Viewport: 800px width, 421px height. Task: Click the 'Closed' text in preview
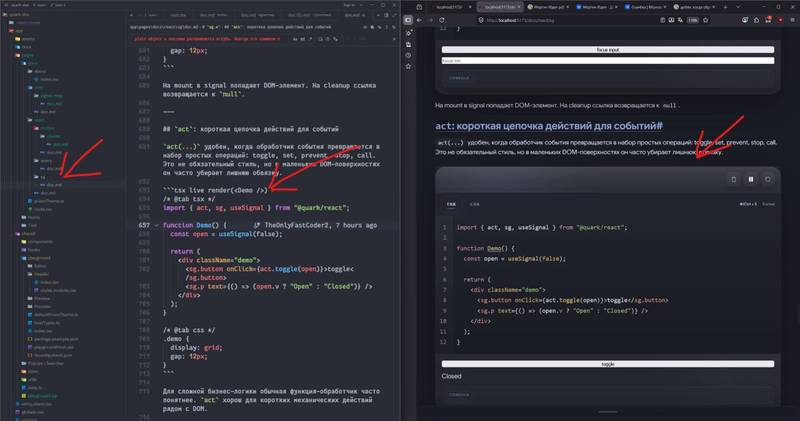pyautogui.click(x=451, y=376)
